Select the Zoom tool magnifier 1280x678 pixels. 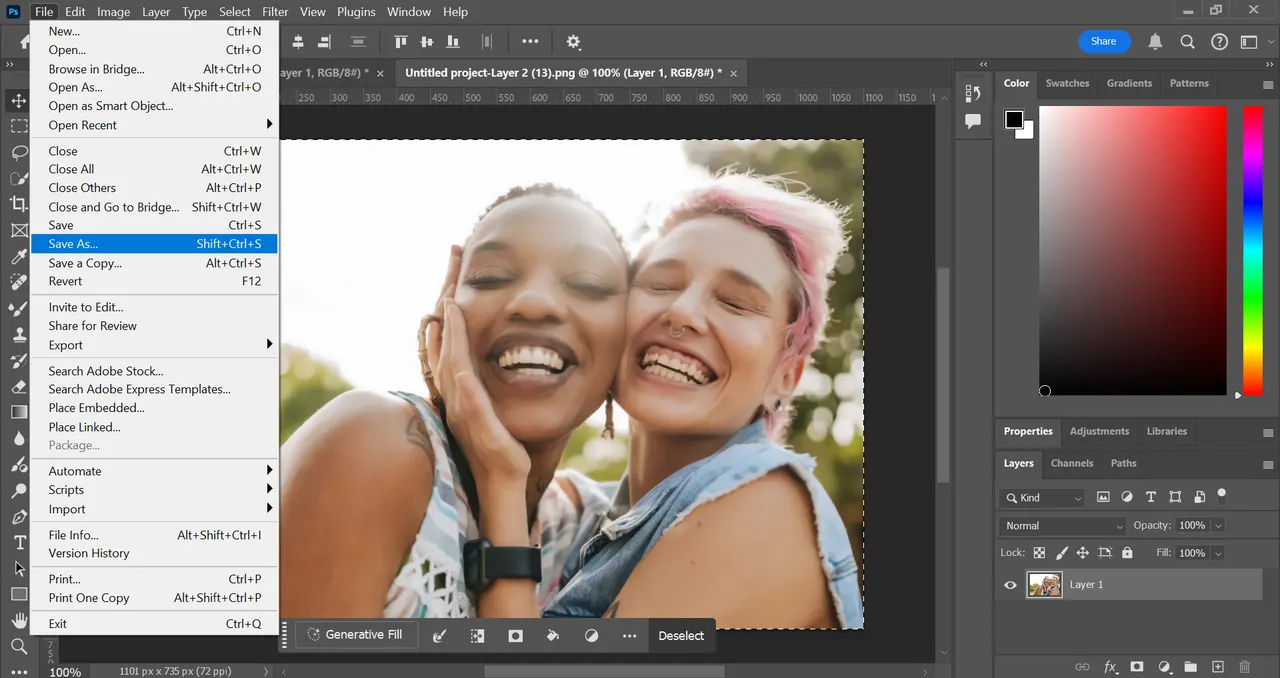(x=19, y=646)
